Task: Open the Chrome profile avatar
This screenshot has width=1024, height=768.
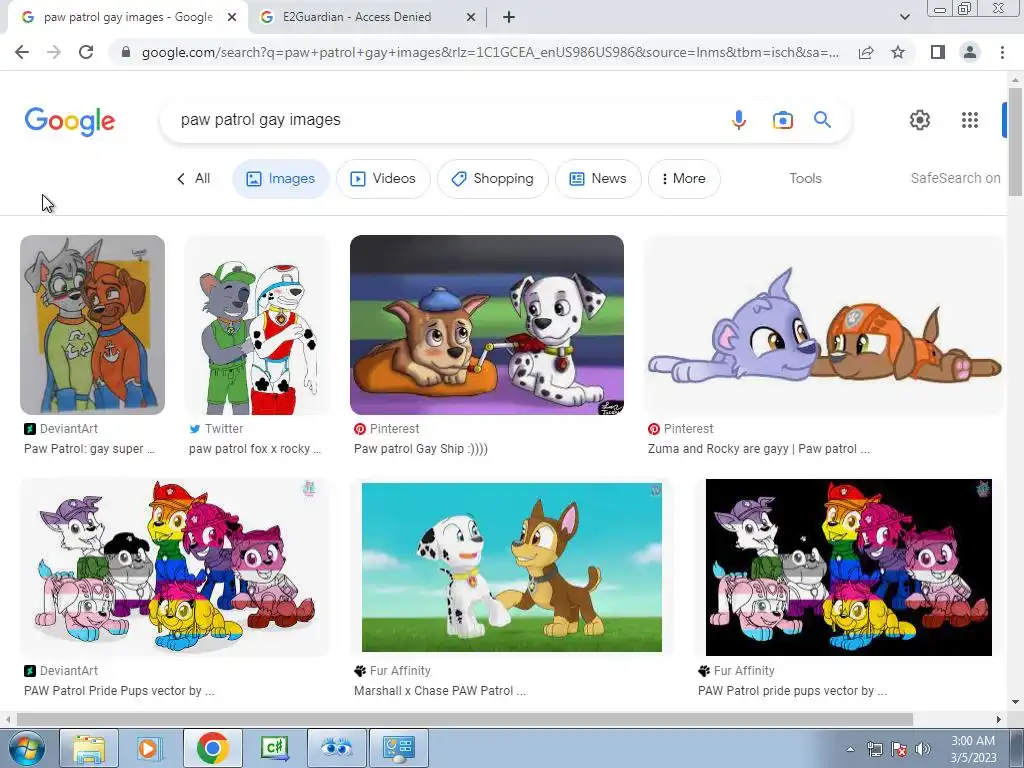Action: click(970, 52)
